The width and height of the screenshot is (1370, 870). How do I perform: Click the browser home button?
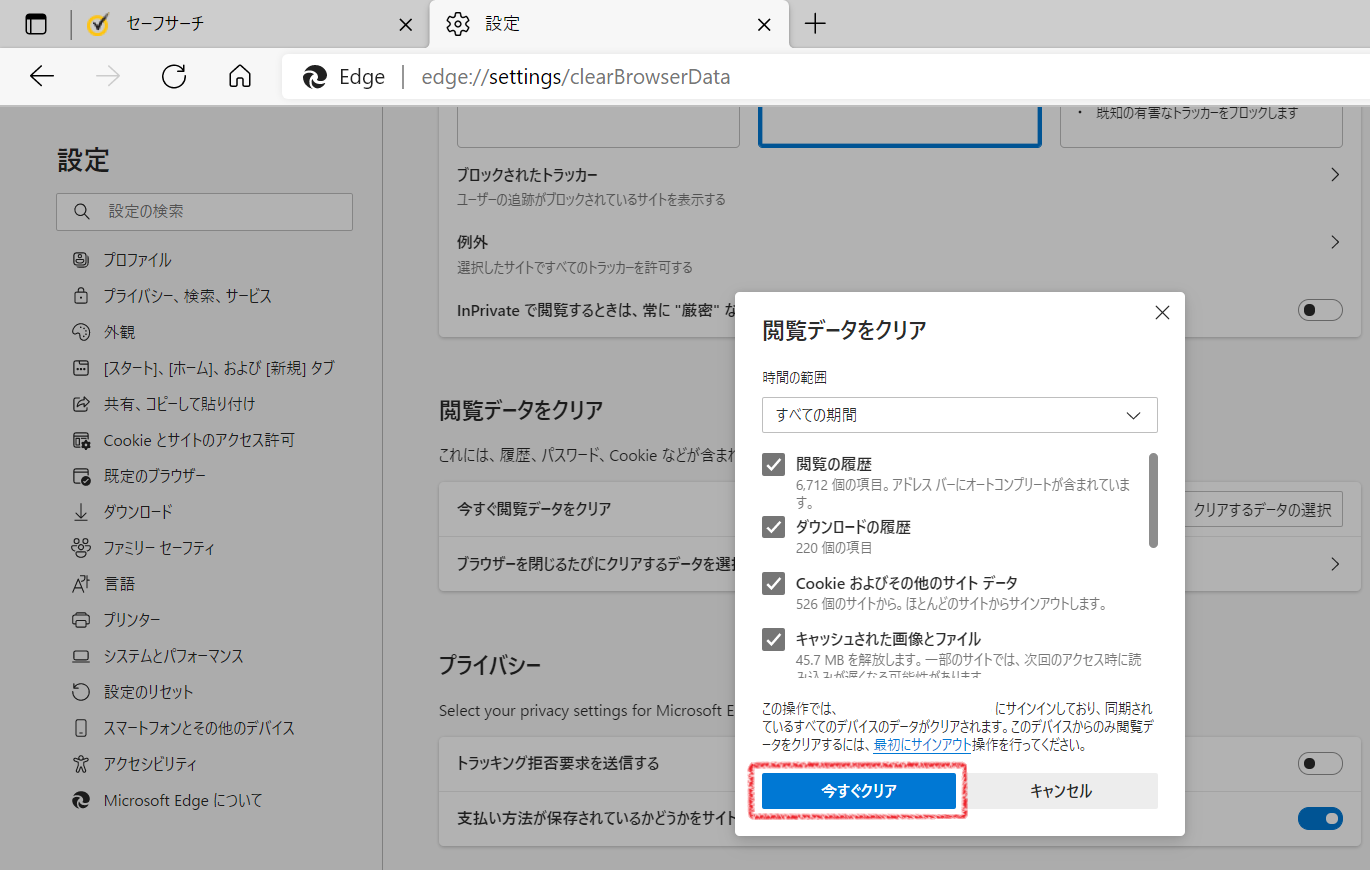[x=239, y=76]
